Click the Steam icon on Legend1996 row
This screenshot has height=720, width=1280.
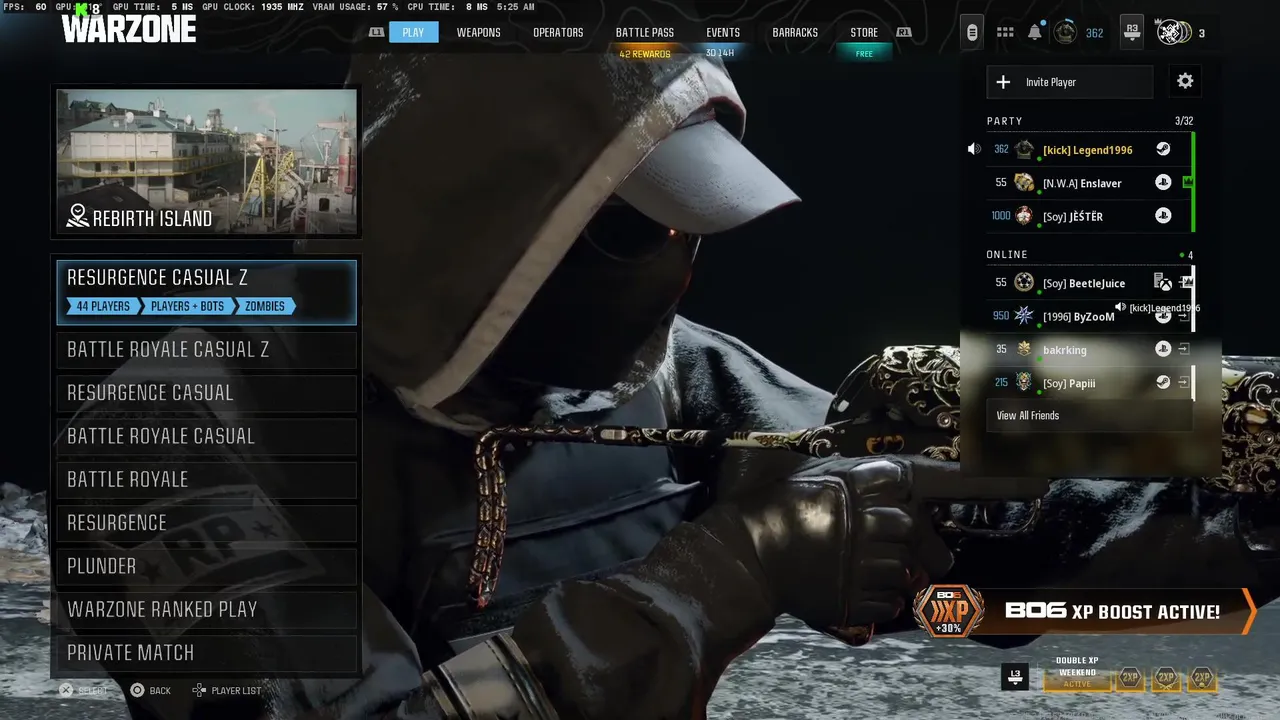click(x=1163, y=150)
